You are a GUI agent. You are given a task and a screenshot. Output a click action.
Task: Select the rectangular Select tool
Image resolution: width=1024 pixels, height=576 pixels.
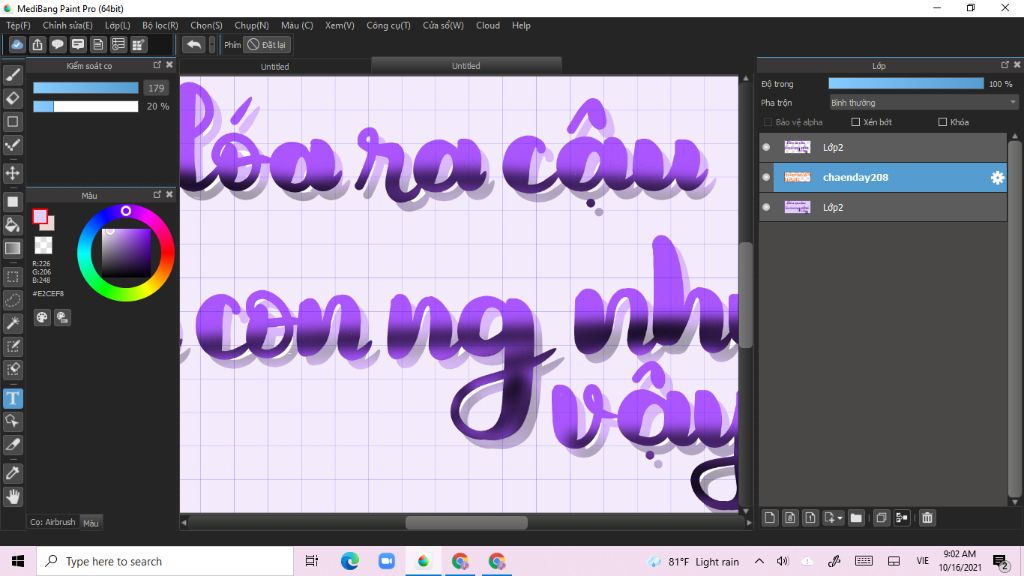click(12, 277)
